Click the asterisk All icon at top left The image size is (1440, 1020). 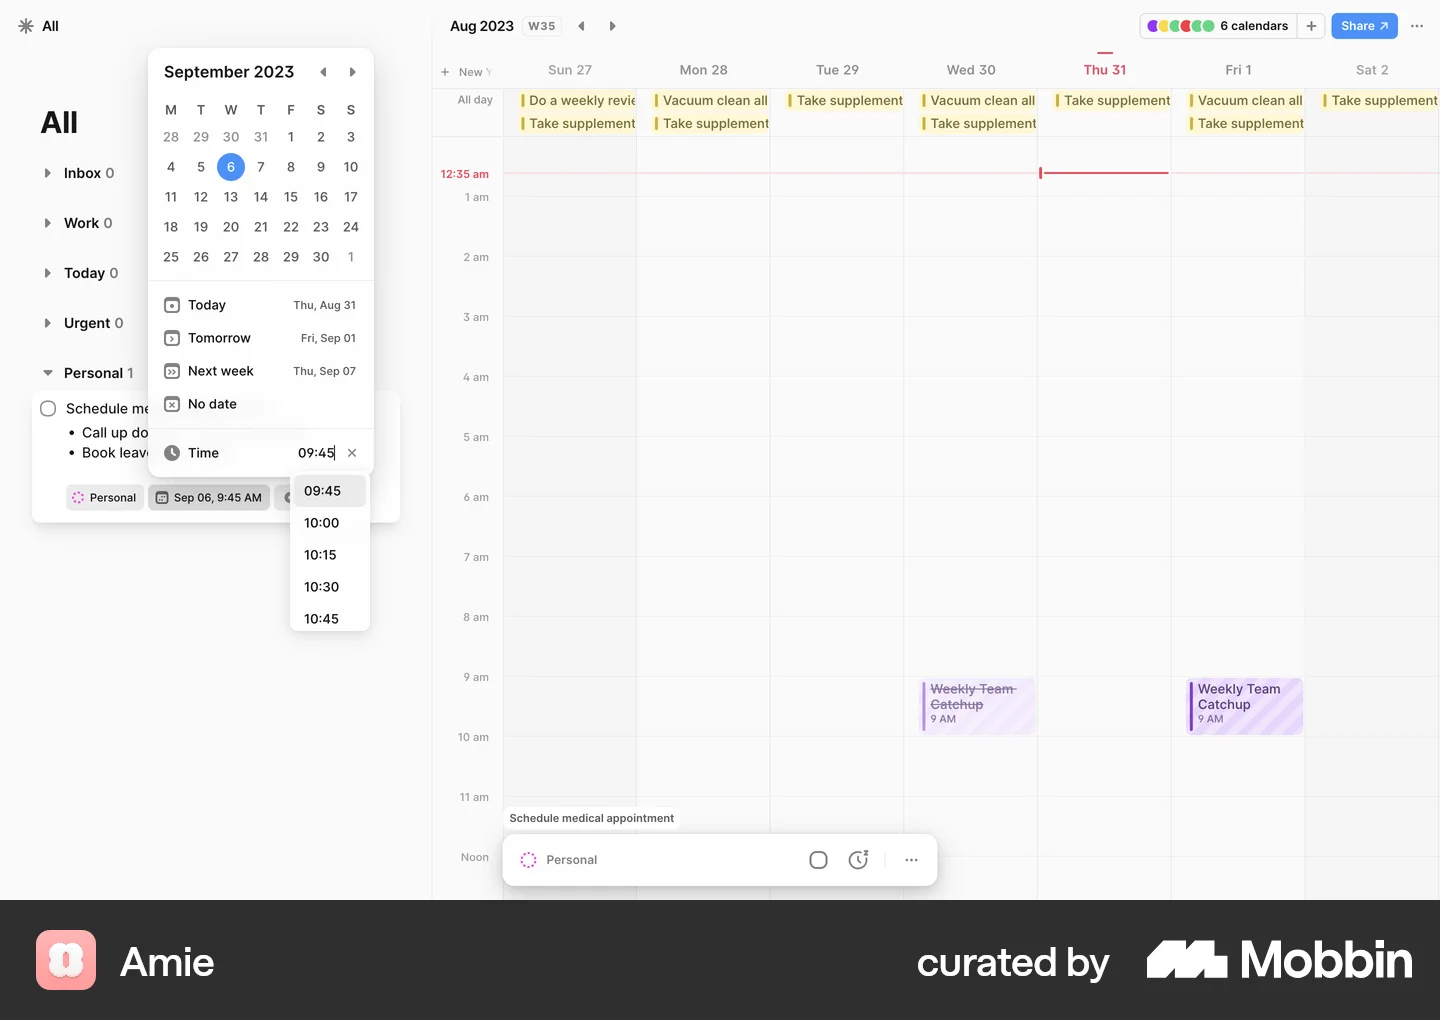coord(26,26)
